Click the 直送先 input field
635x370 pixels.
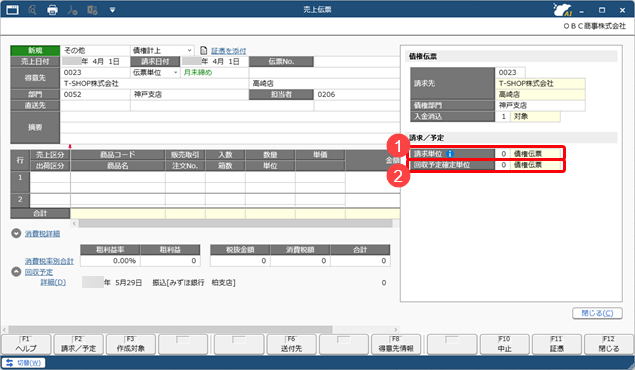click(x=95, y=105)
